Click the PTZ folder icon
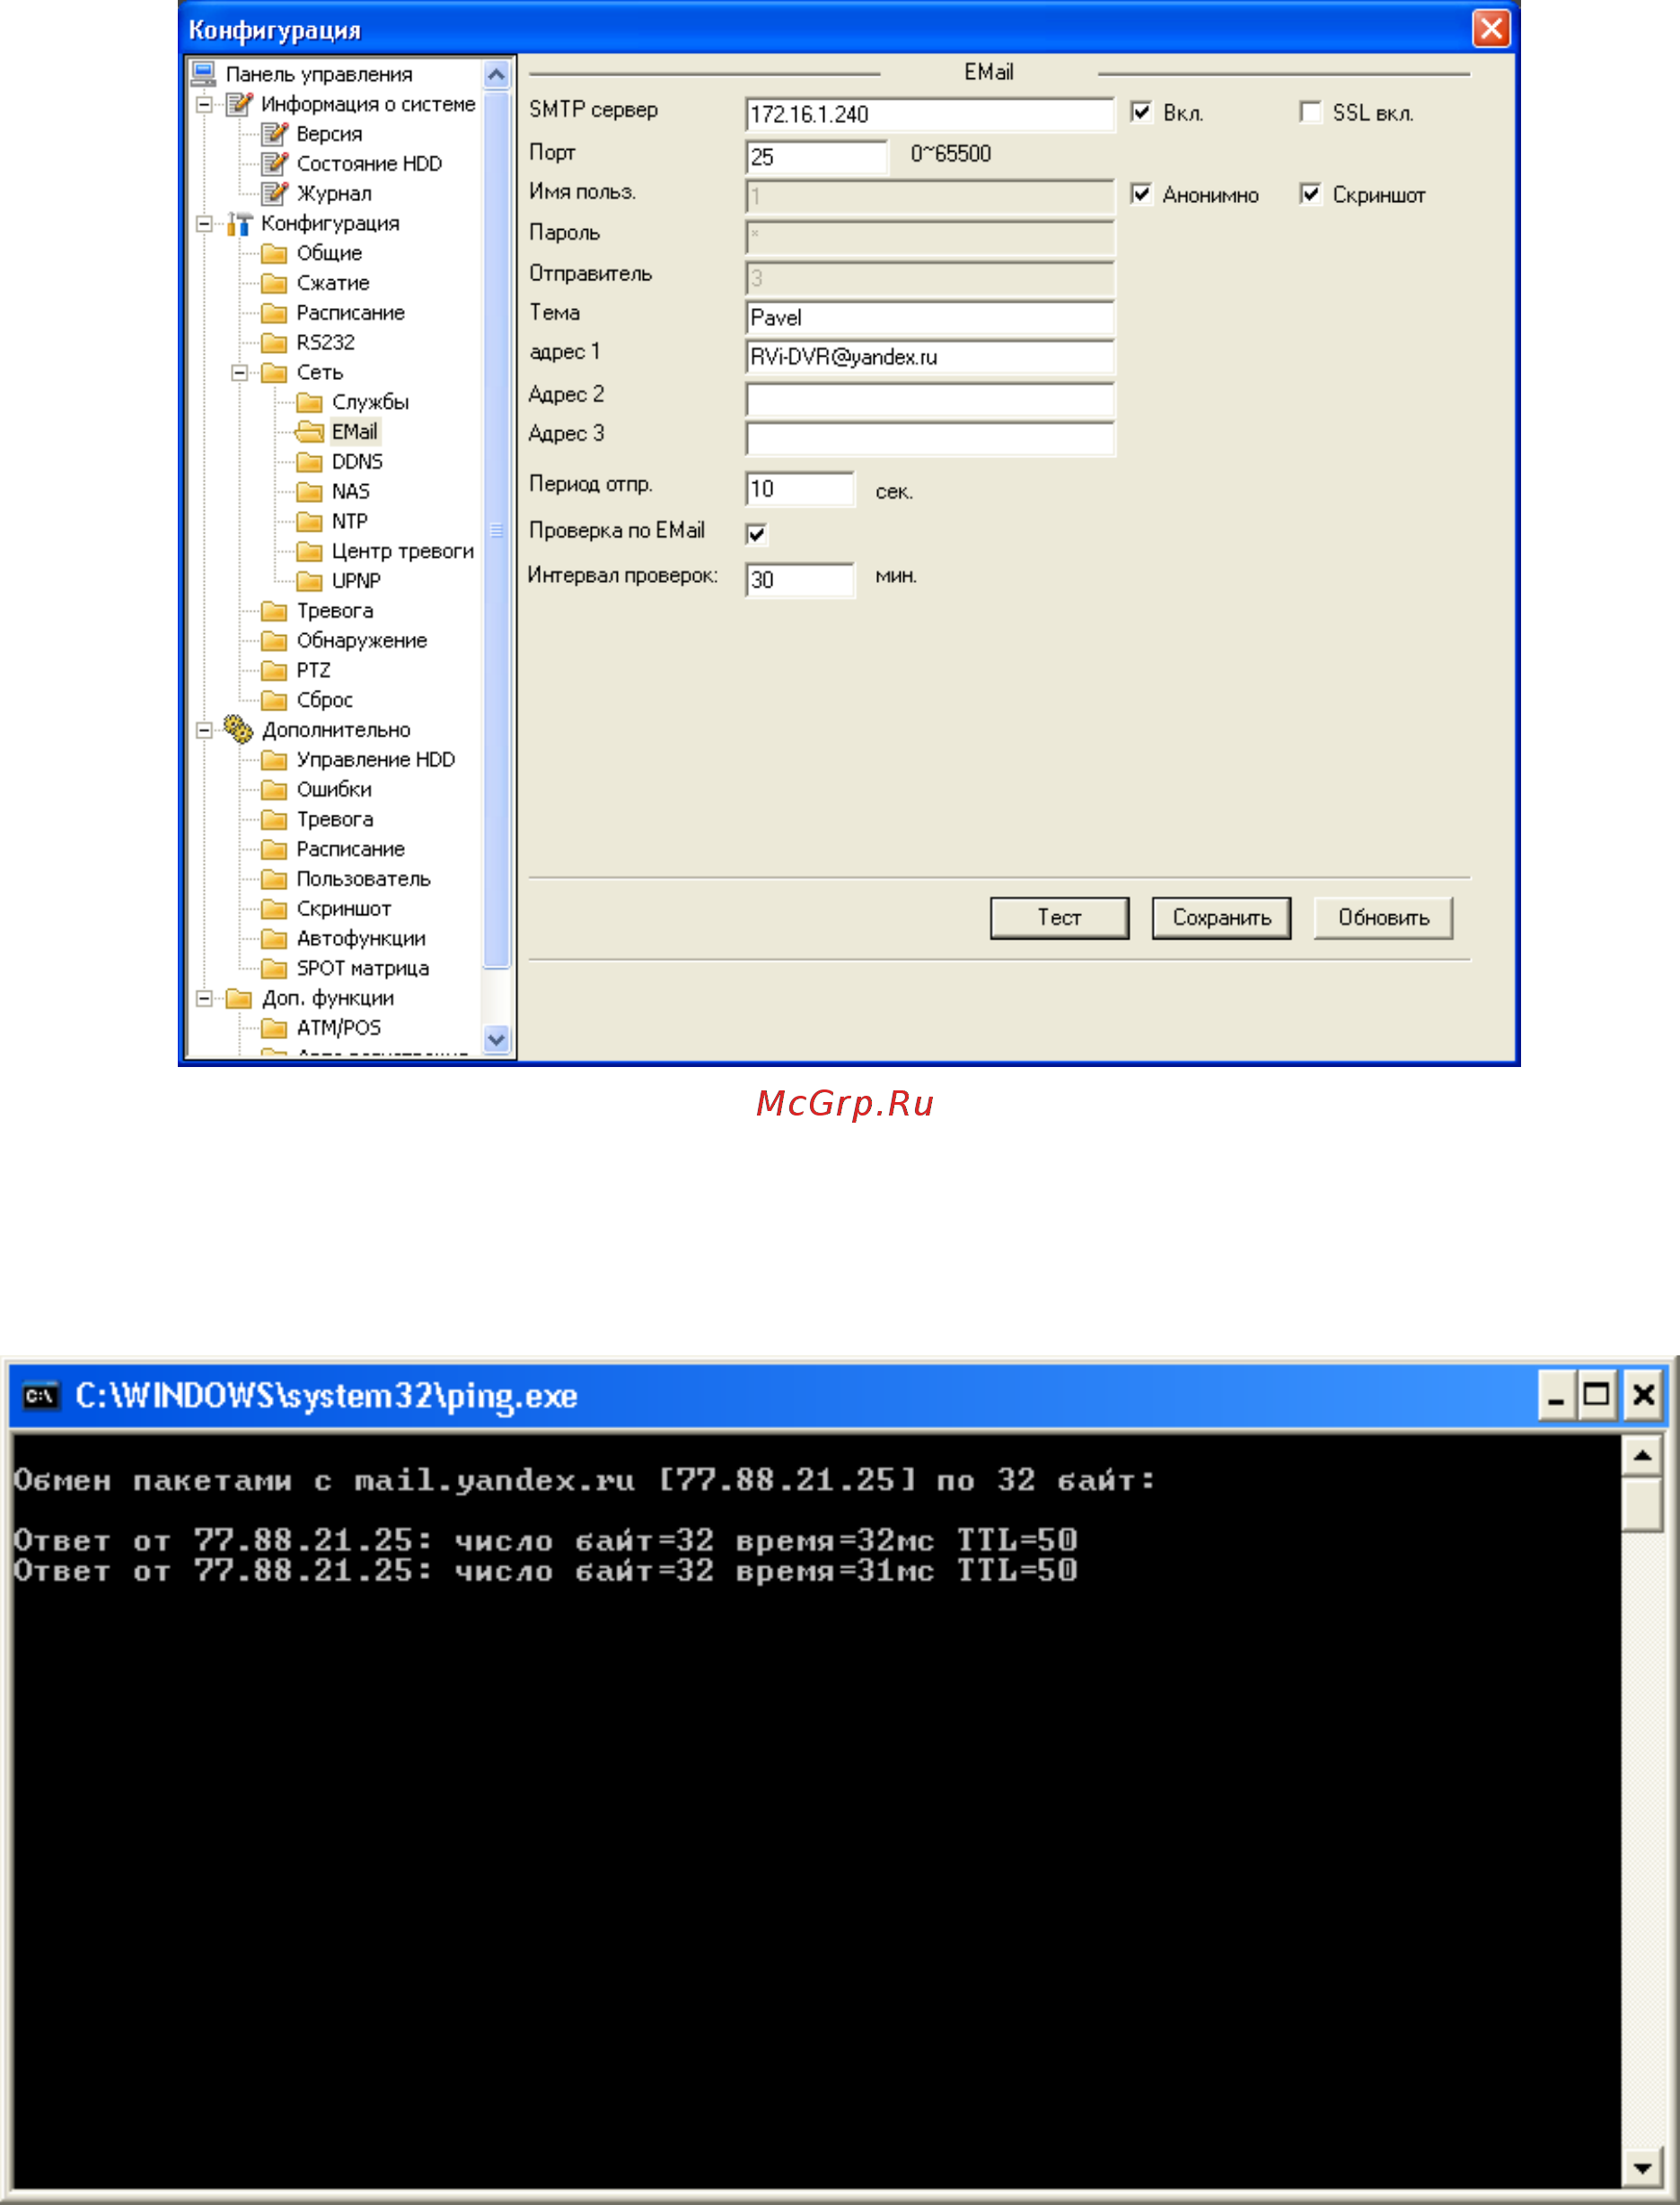This screenshot has height=2205, width=1680. pyautogui.click(x=274, y=670)
